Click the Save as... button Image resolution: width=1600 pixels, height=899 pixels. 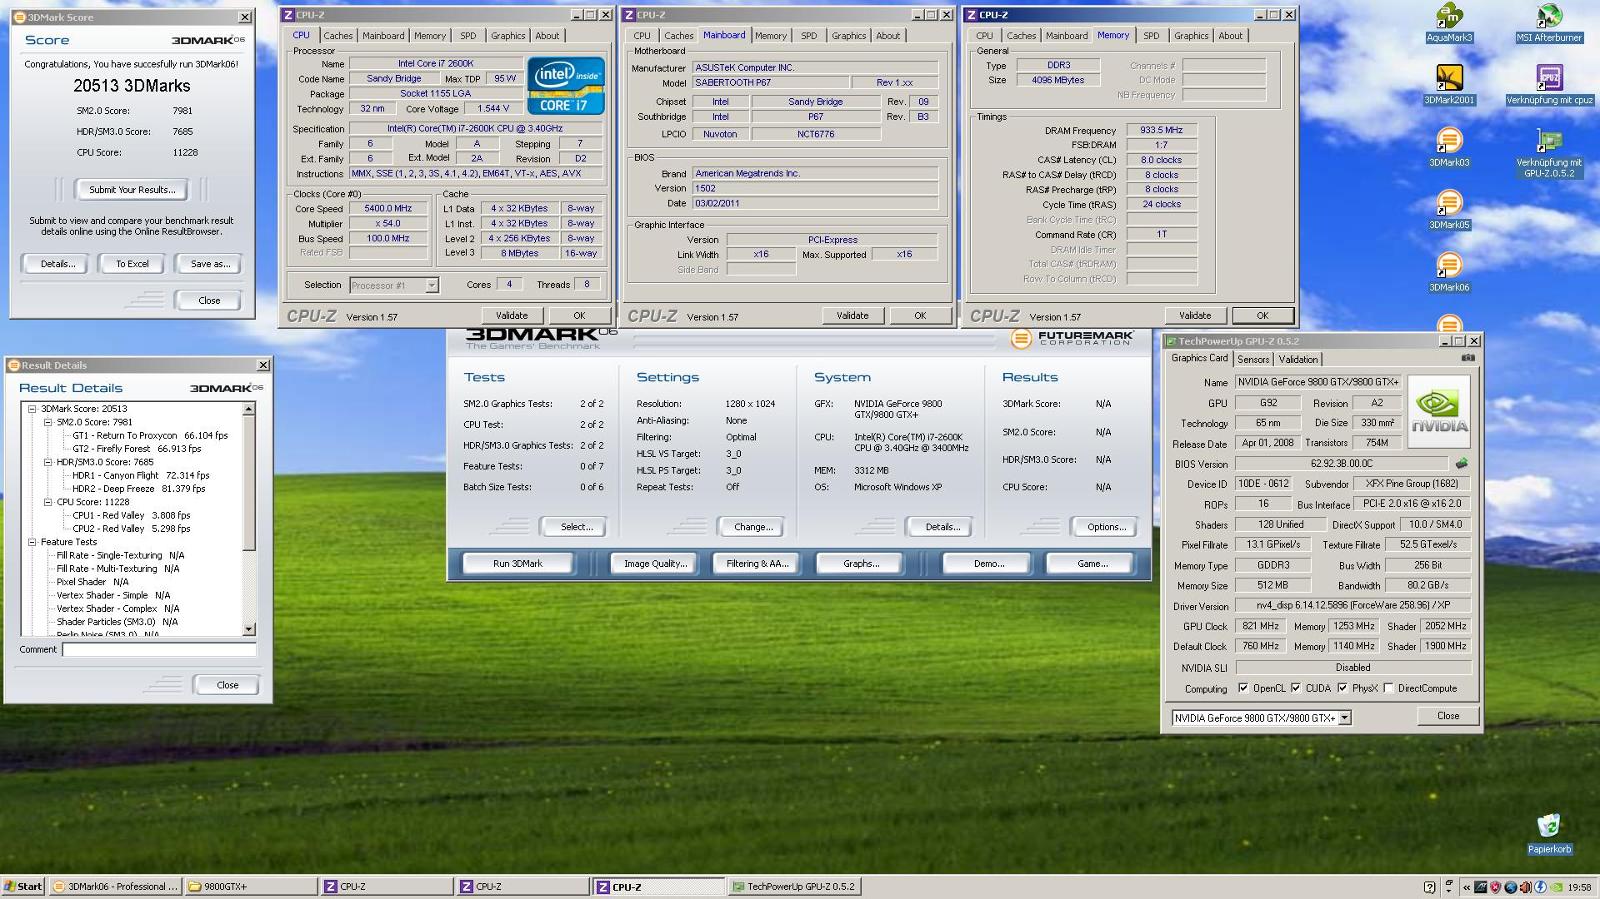coord(210,264)
